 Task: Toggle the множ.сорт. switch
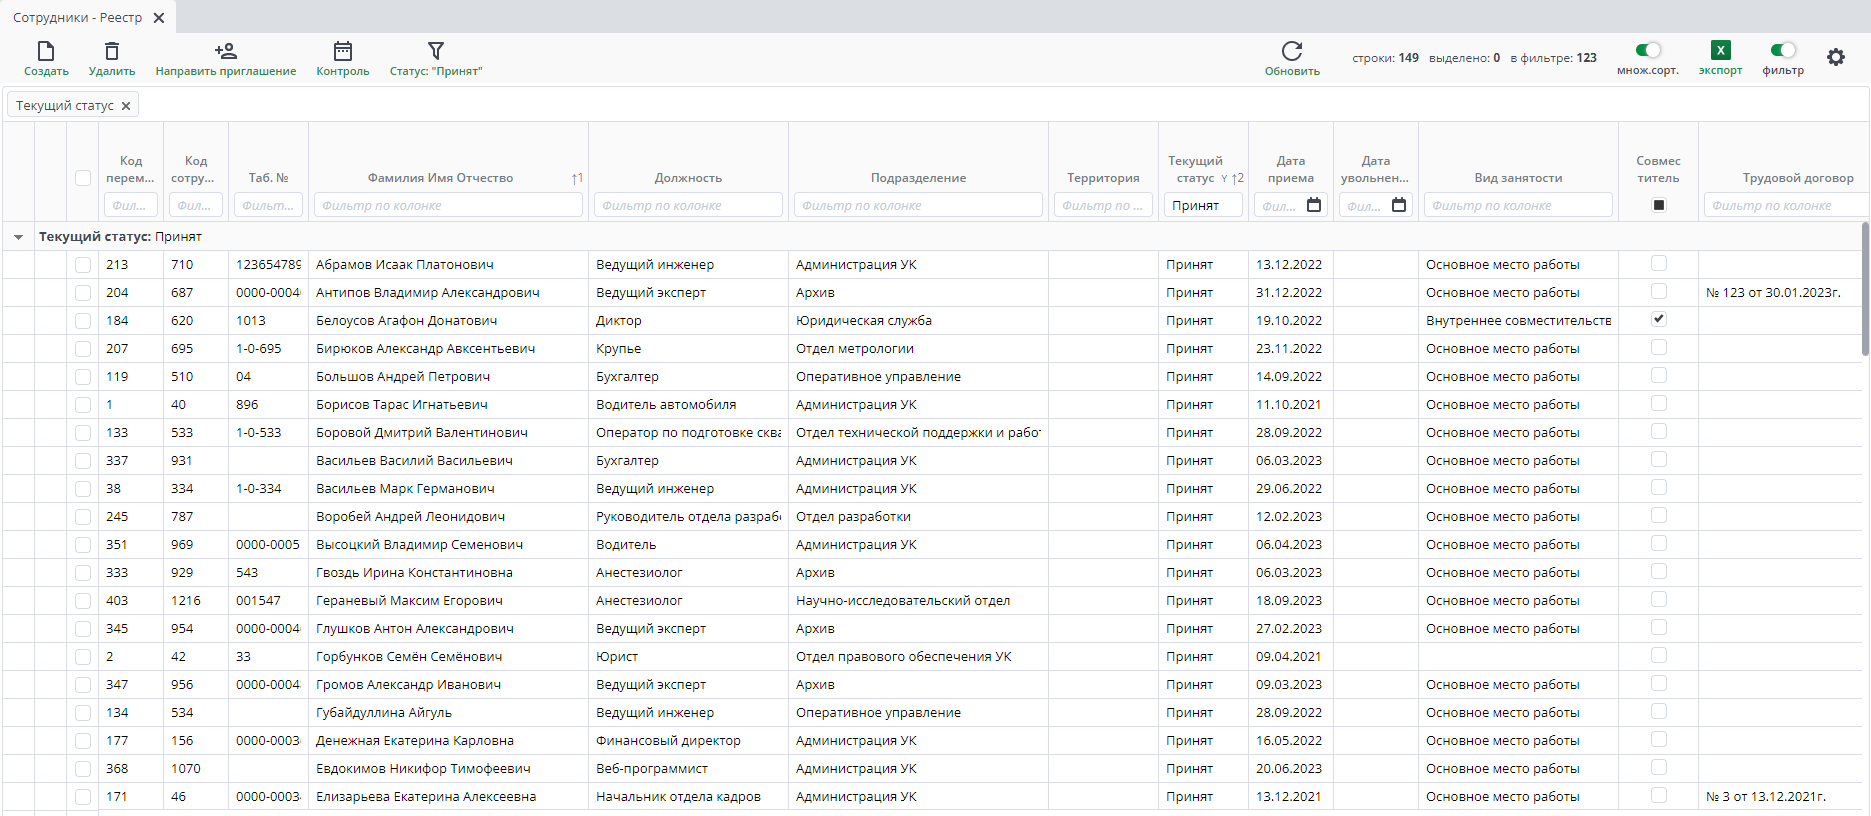coord(1648,50)
